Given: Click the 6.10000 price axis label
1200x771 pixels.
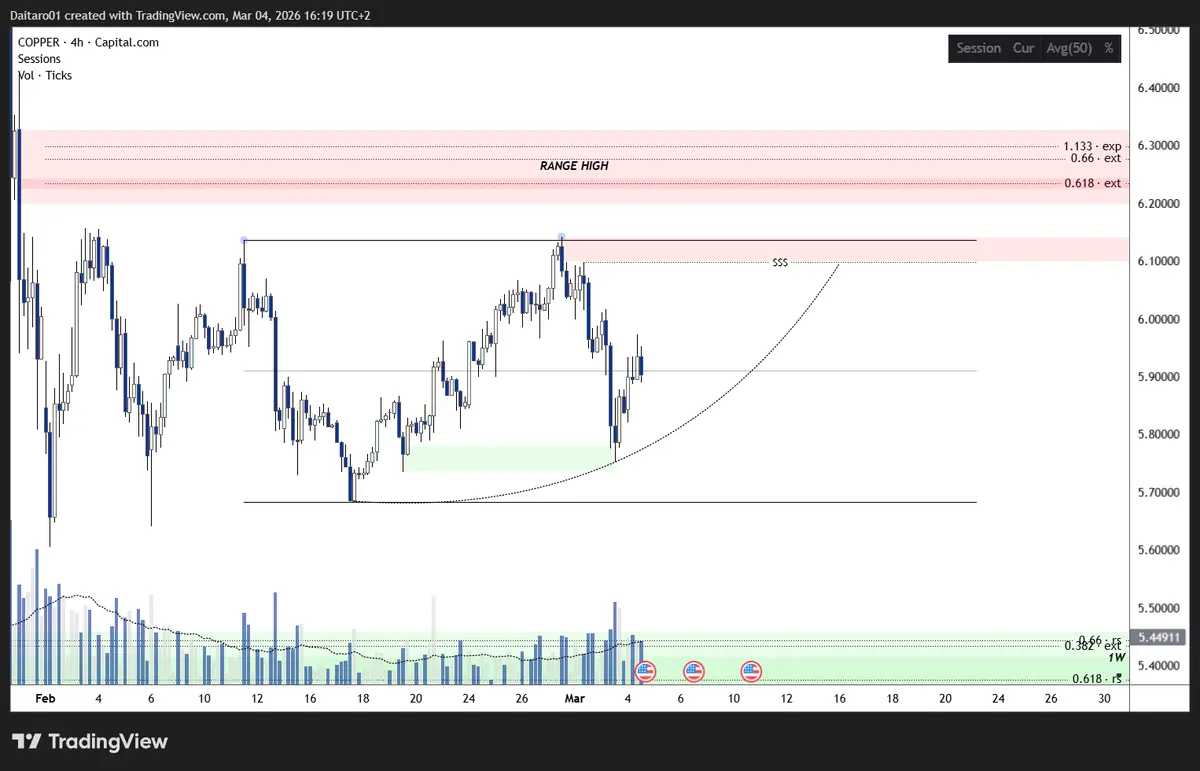Looking at the screenshot, I should (x=1160, y=262).
